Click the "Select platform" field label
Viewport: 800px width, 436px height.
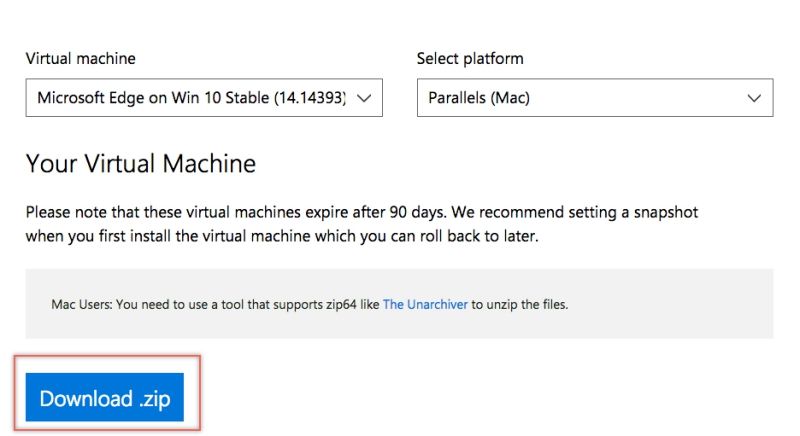469,59
